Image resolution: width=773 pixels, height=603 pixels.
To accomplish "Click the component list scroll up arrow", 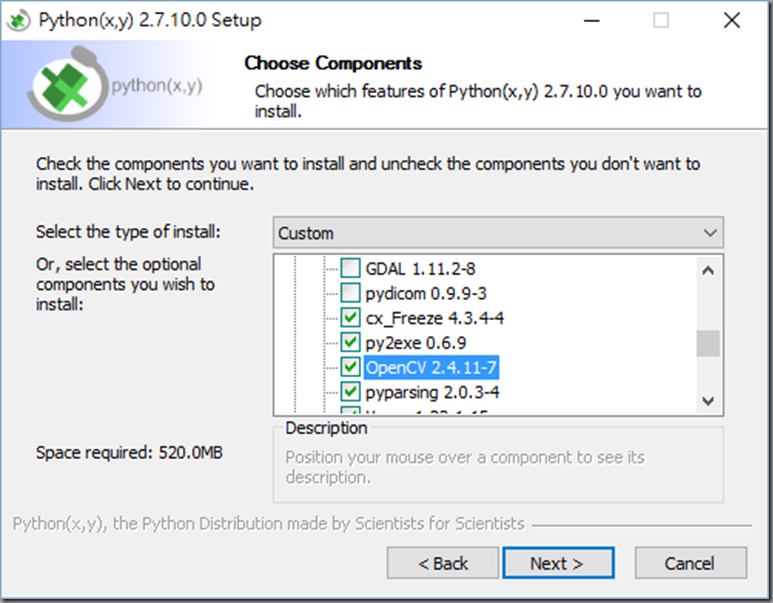I will (708, 270).
